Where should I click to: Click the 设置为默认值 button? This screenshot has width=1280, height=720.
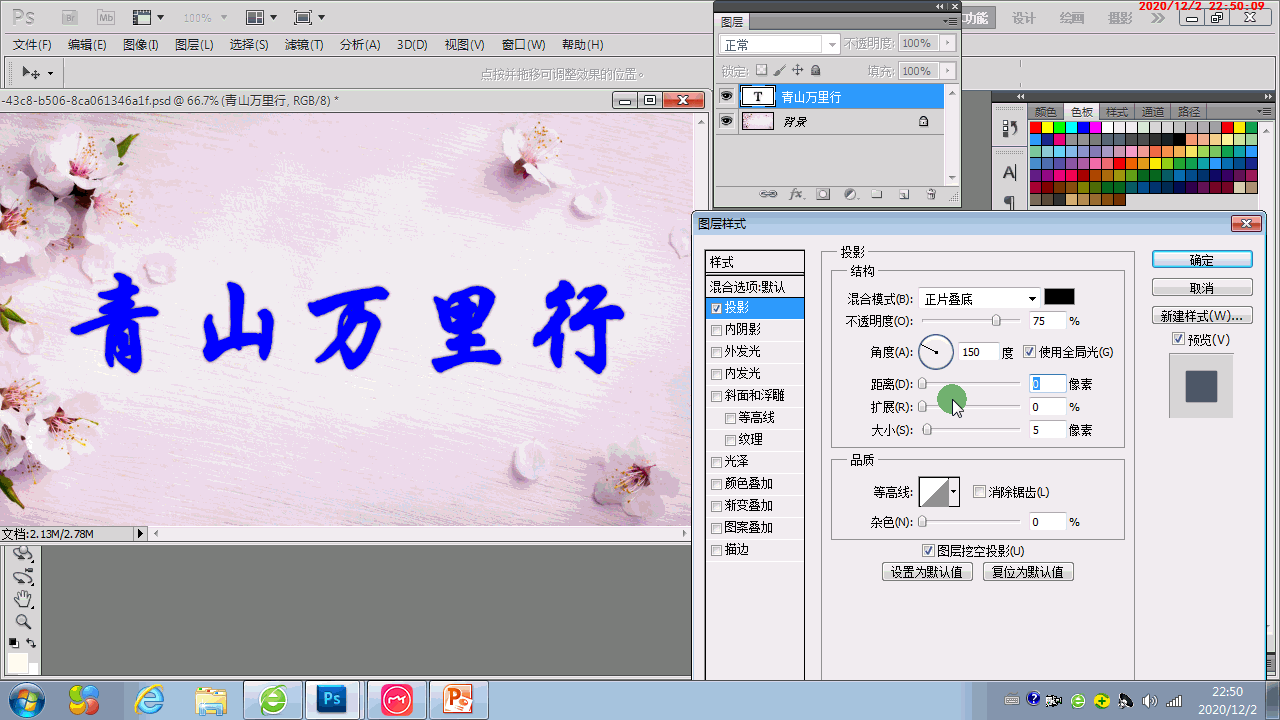927,572
